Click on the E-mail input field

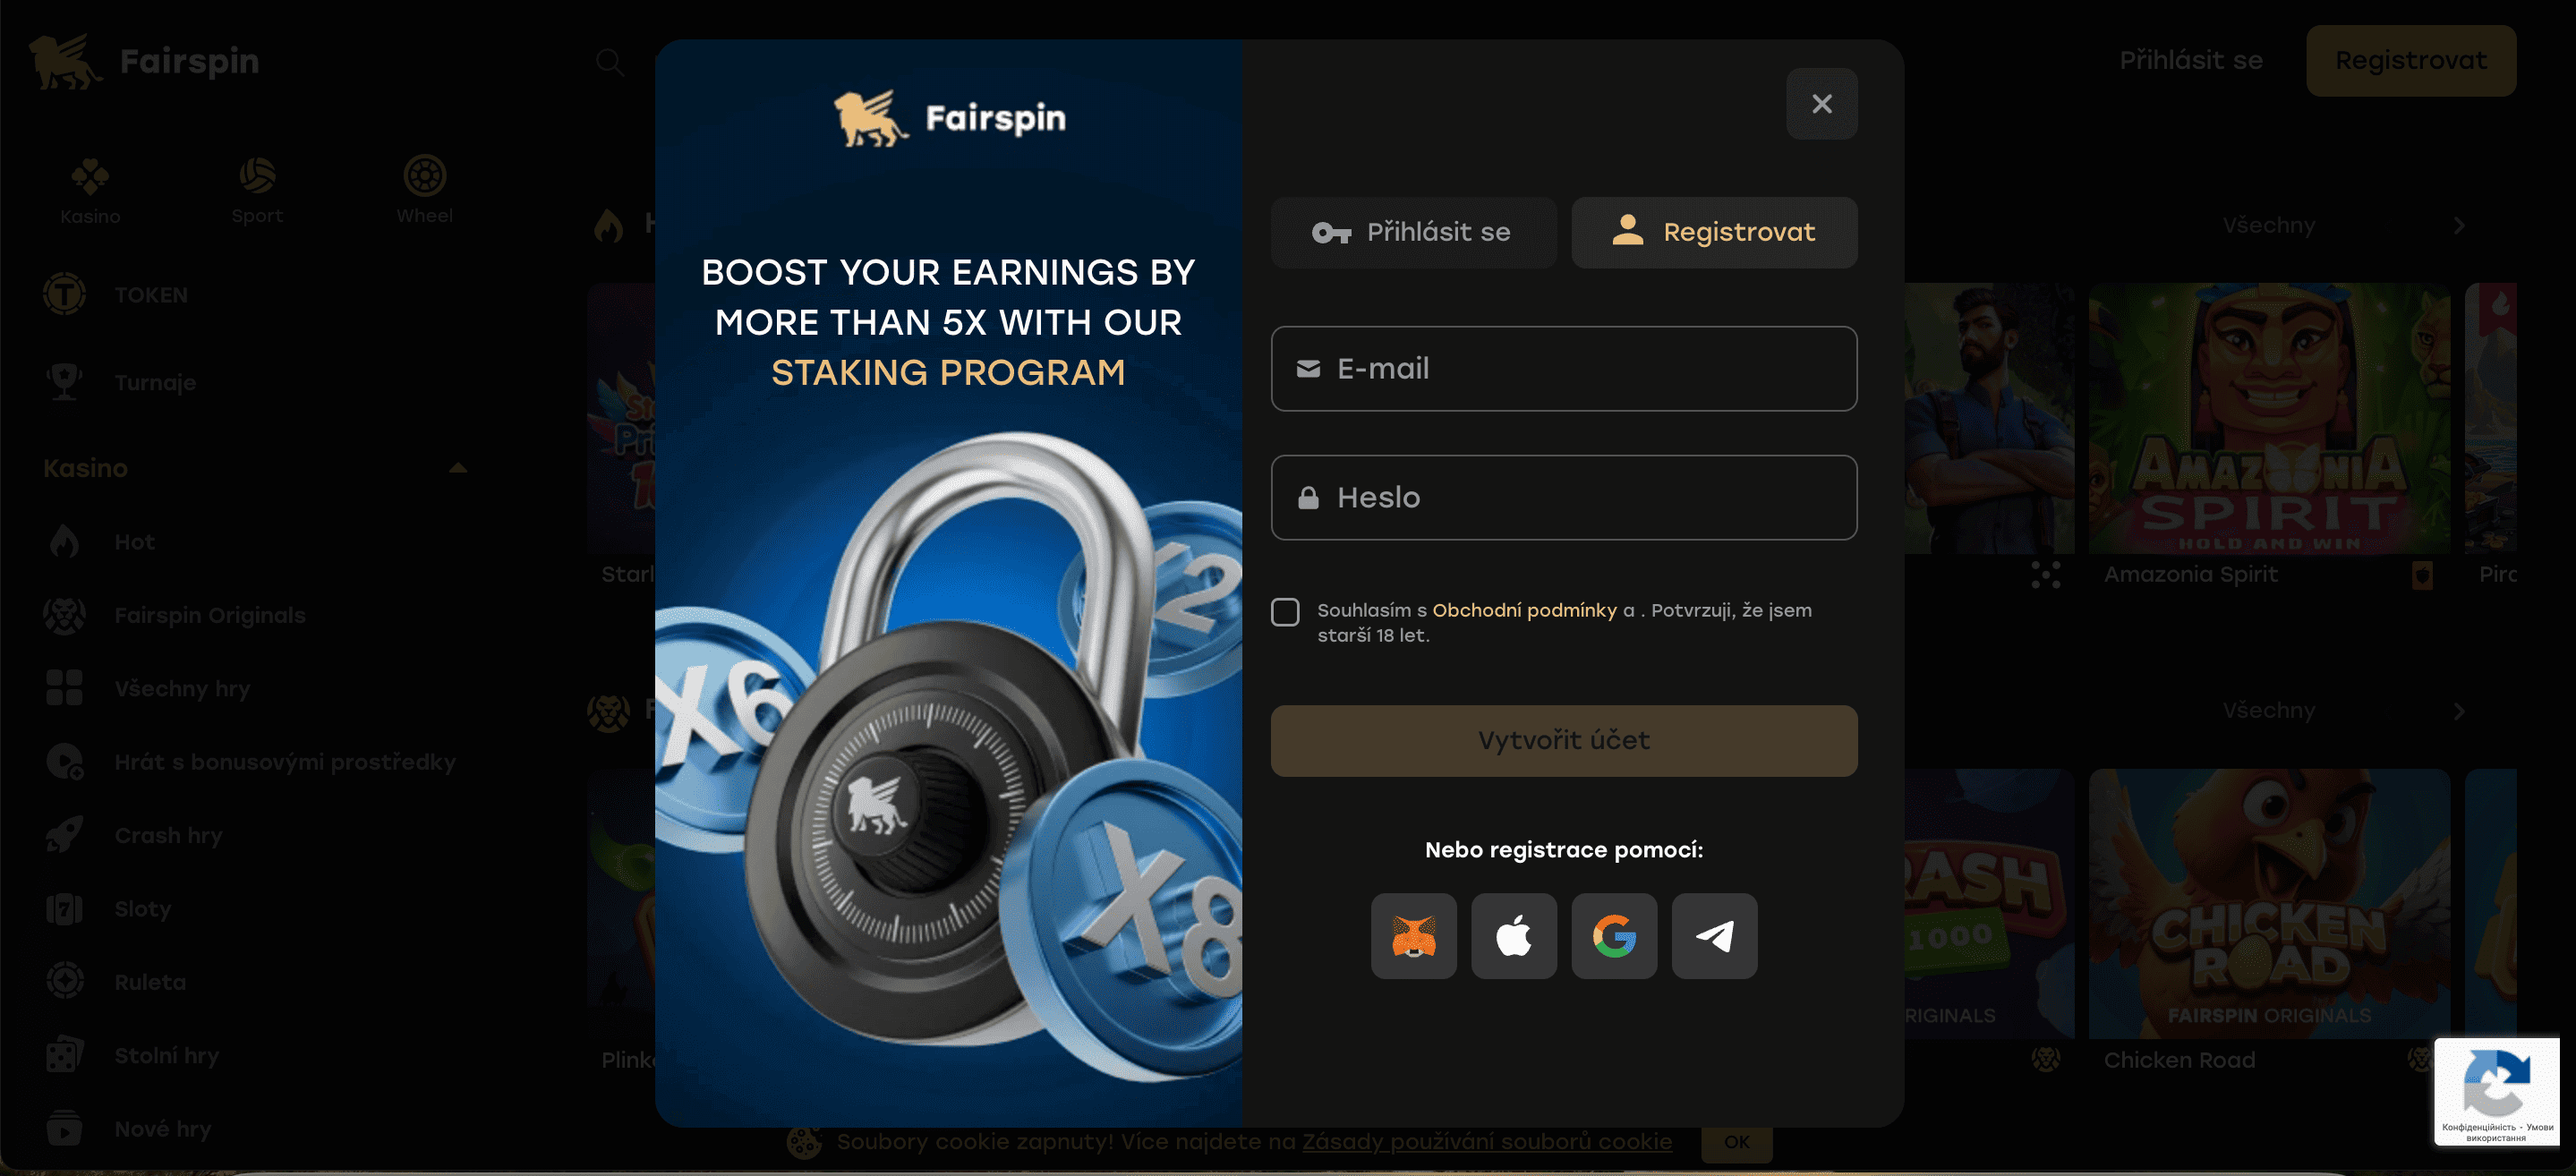coord(1564,368)
